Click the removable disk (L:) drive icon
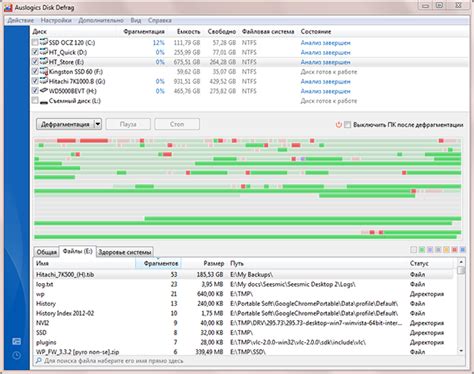 44,101
